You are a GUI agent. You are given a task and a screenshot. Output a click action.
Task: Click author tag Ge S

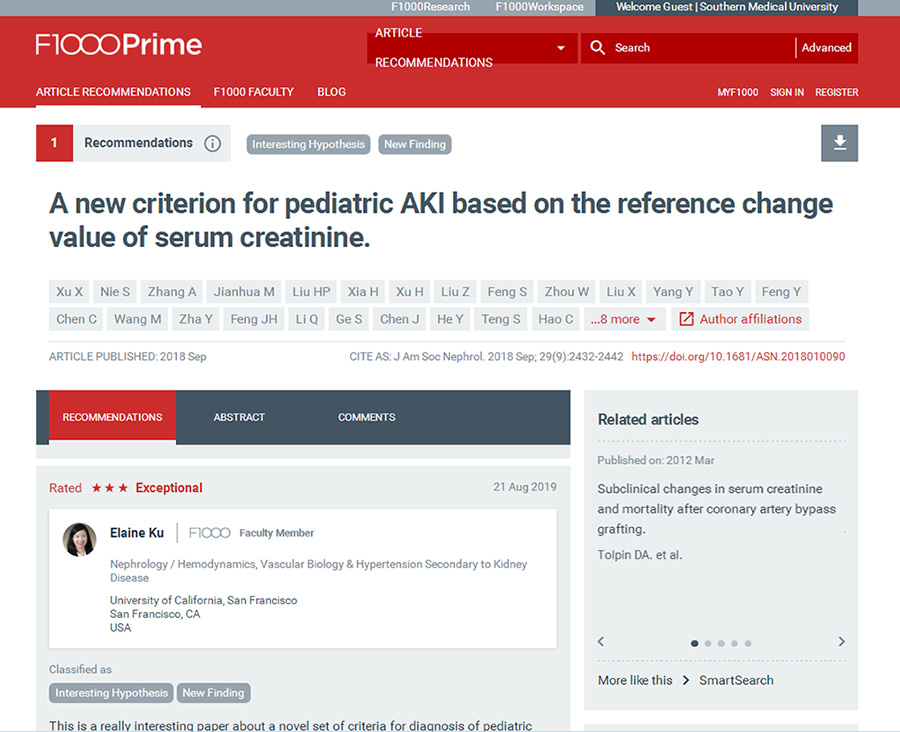348,319
